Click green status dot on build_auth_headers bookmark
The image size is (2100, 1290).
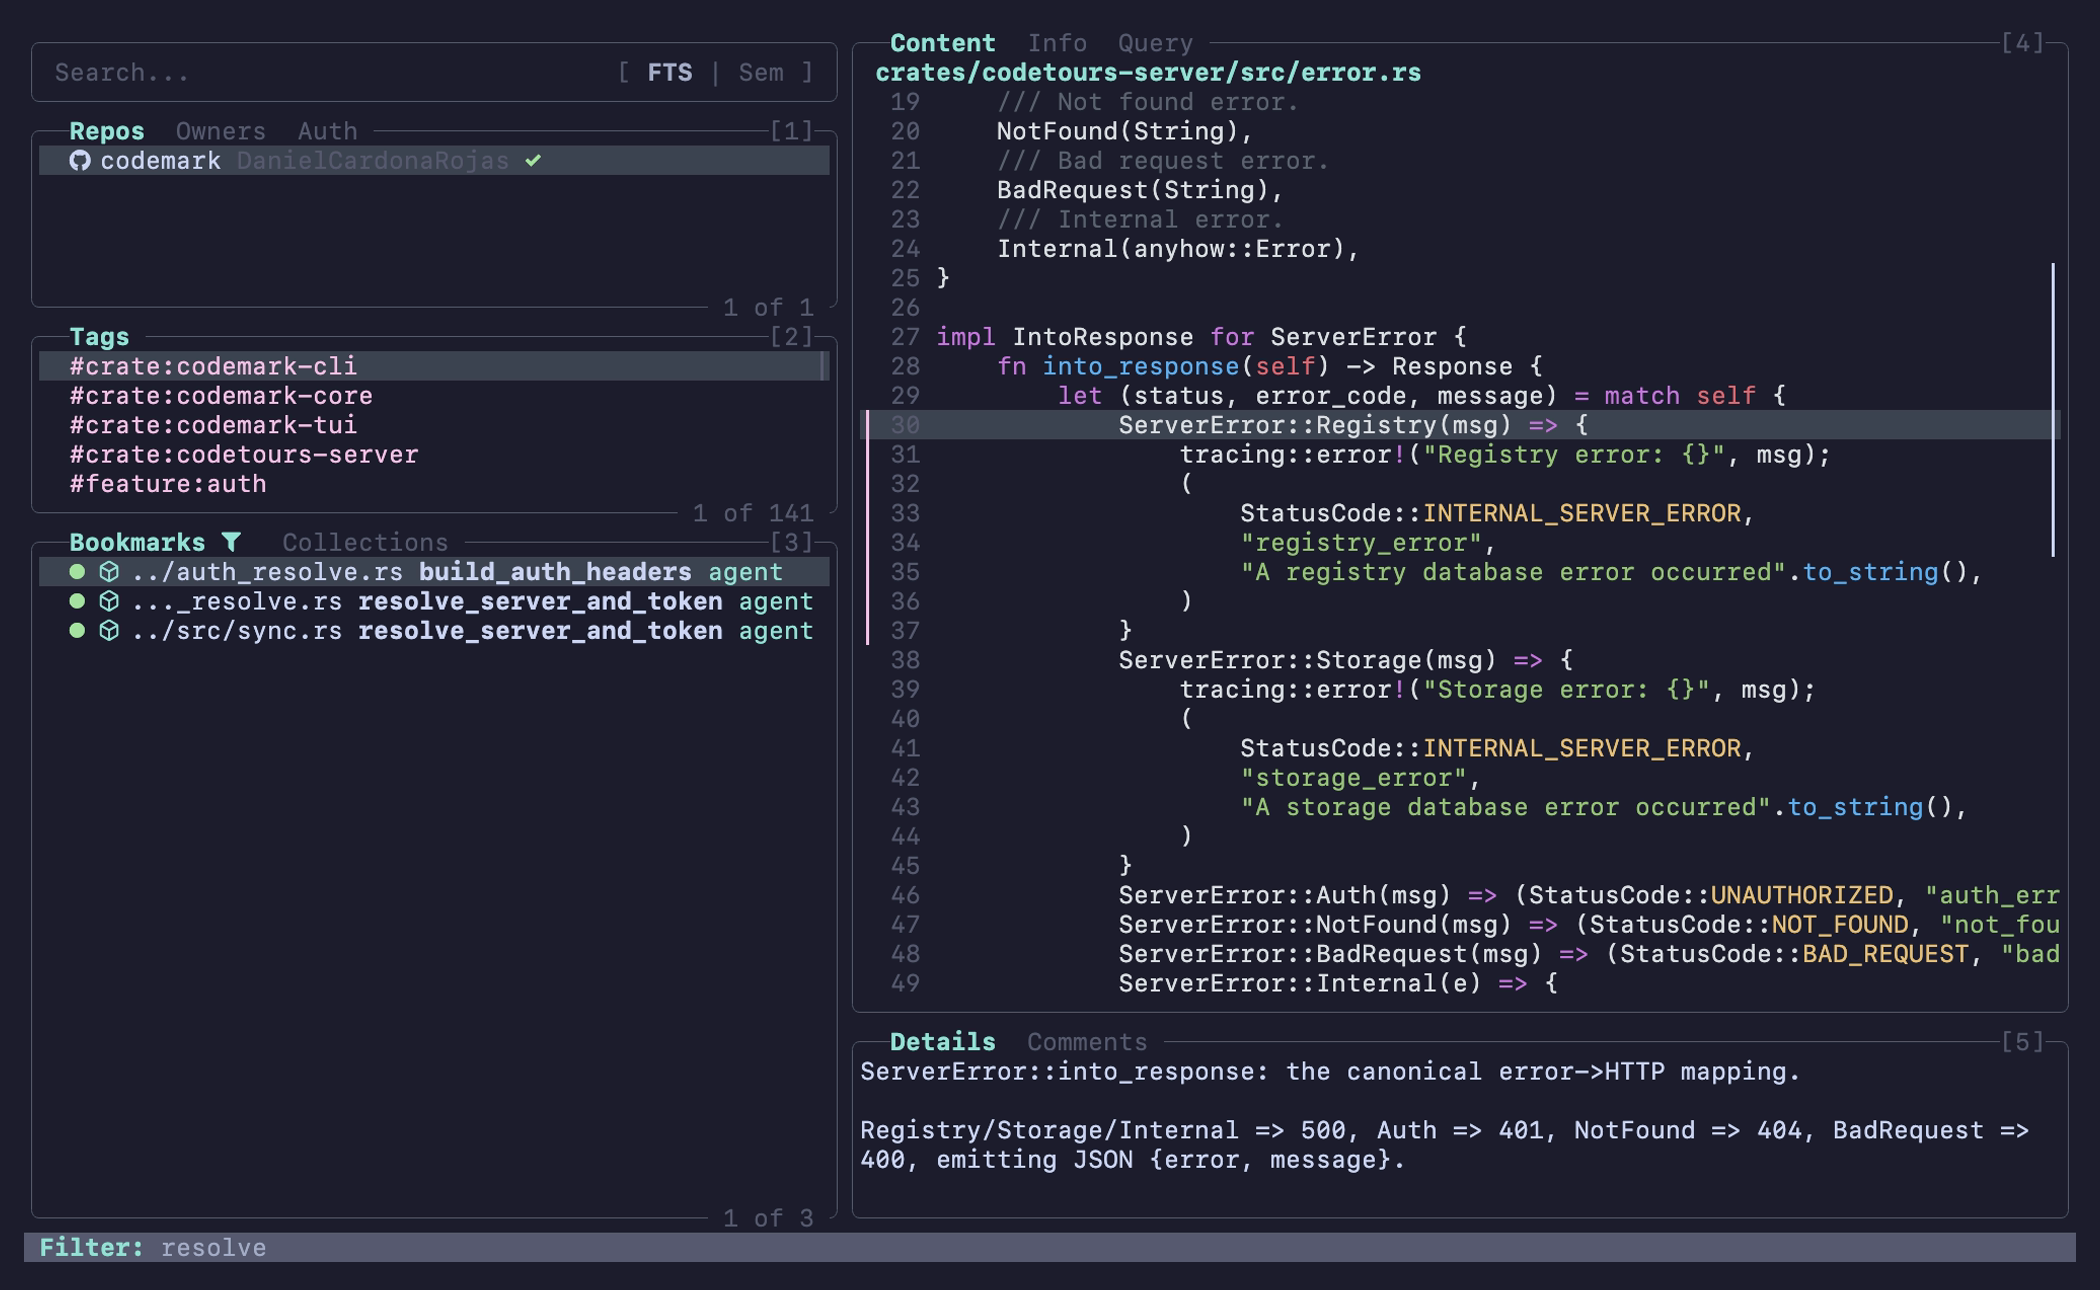[77, 572]
